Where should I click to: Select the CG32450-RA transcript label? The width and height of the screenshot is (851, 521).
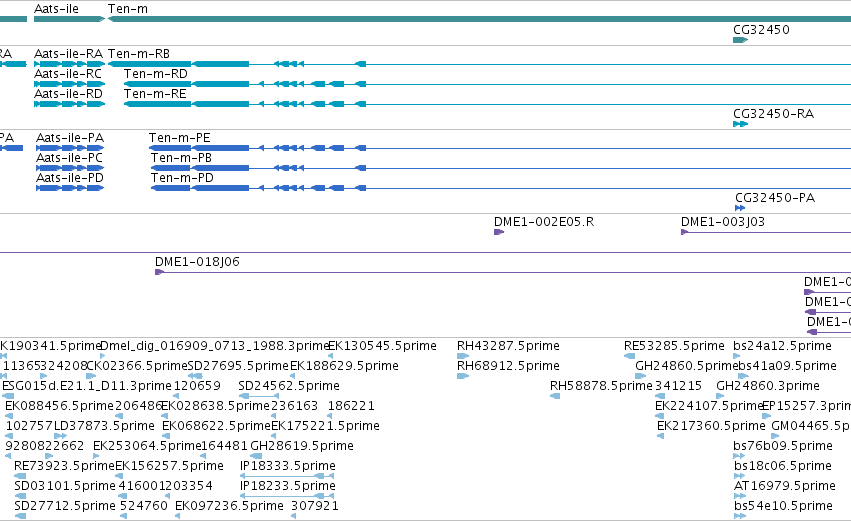(x=773, y=114)
